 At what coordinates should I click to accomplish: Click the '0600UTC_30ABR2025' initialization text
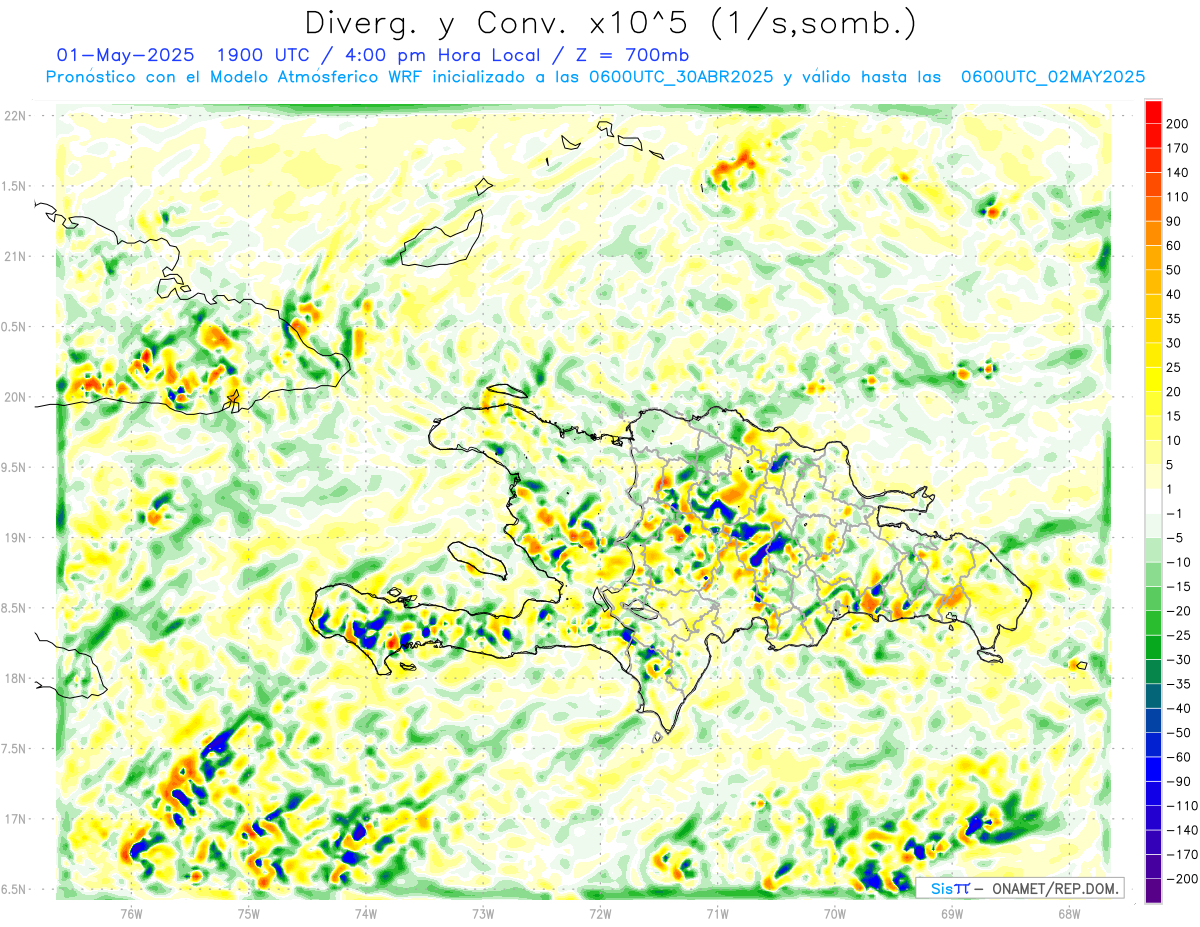click(x=682, y=77)
